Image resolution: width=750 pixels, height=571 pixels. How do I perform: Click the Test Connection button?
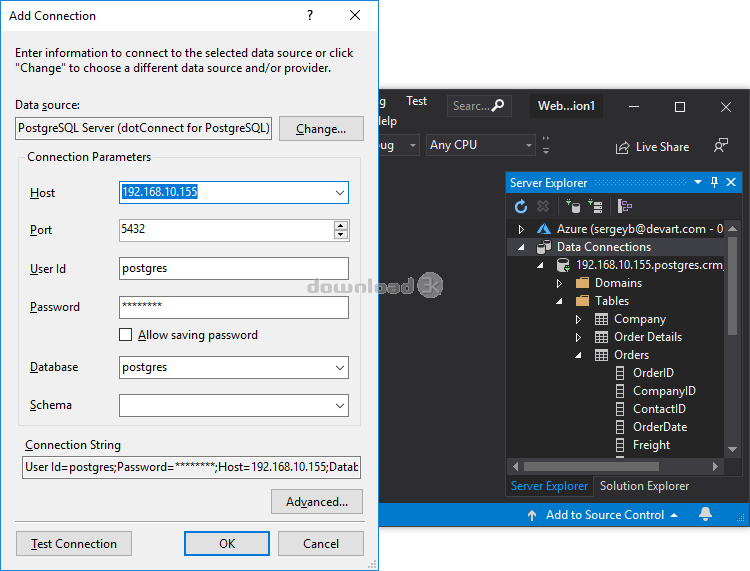74,544
